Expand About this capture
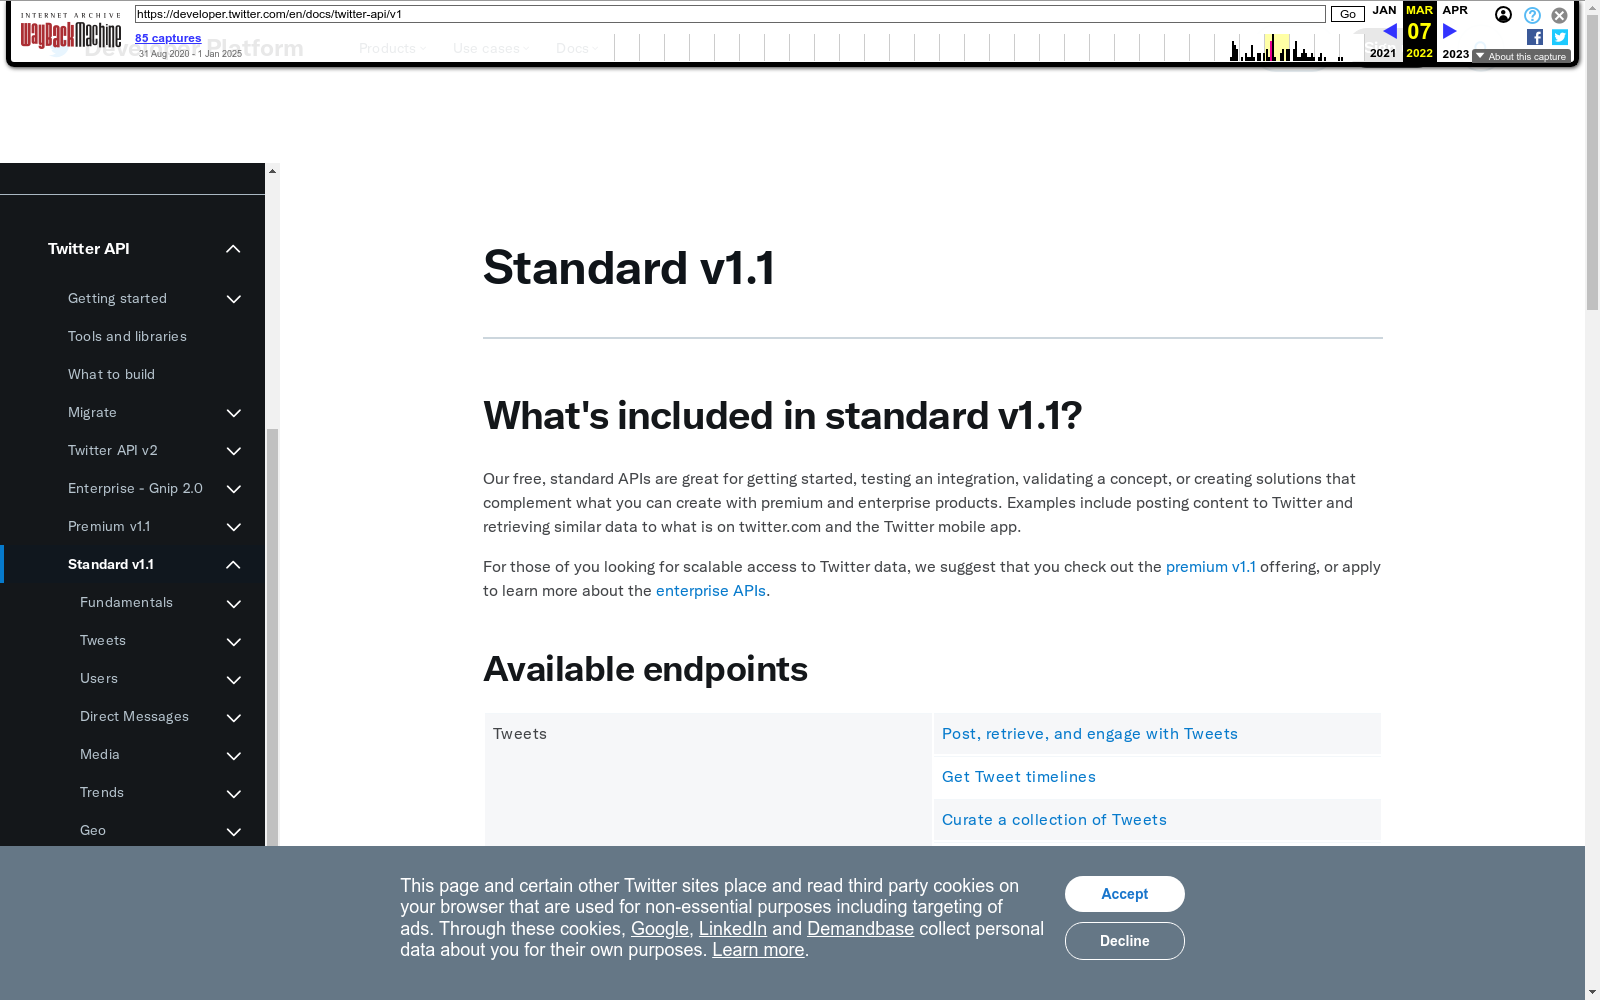The width and height of the screenshot is (1600, 1000). pos(1521,56)
